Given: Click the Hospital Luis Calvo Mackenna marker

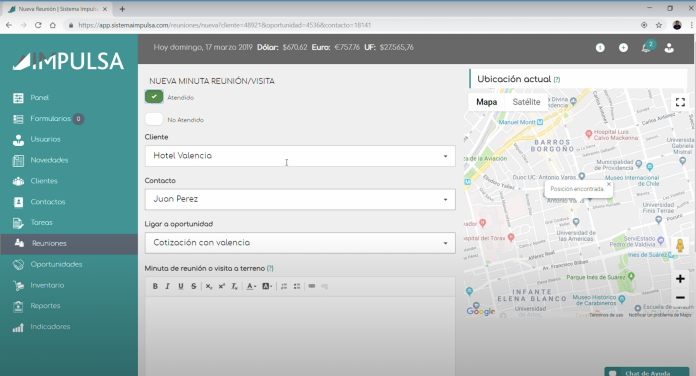Looking at the screenshot, I should [x=589, y=133].
